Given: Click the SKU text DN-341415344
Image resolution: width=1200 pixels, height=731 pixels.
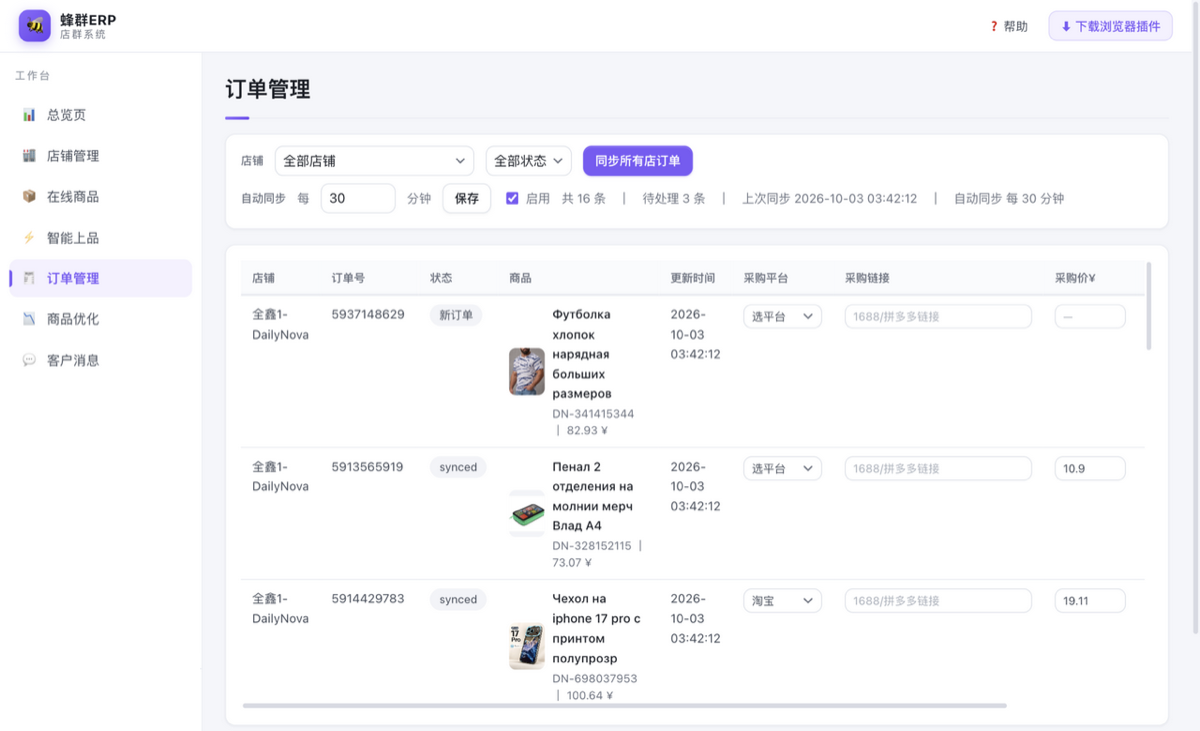Looking at the screenshot, I should 593,414.
